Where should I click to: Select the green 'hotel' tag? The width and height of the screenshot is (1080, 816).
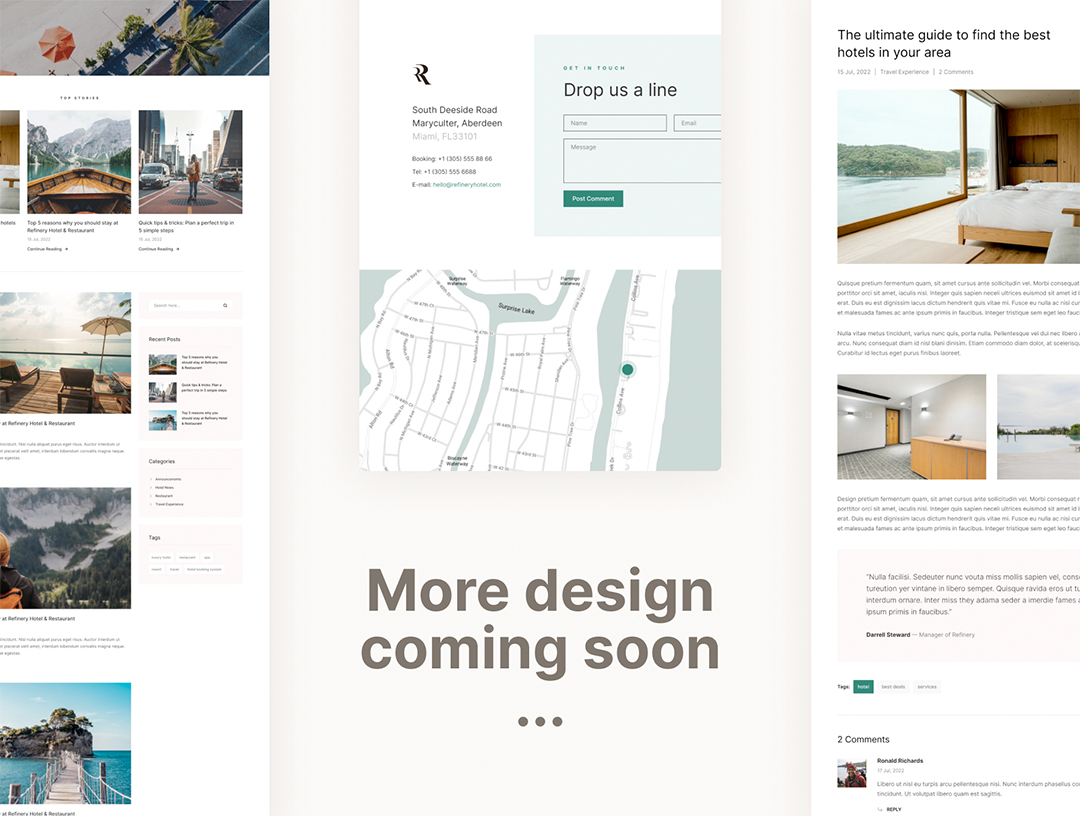coord(863,687)
